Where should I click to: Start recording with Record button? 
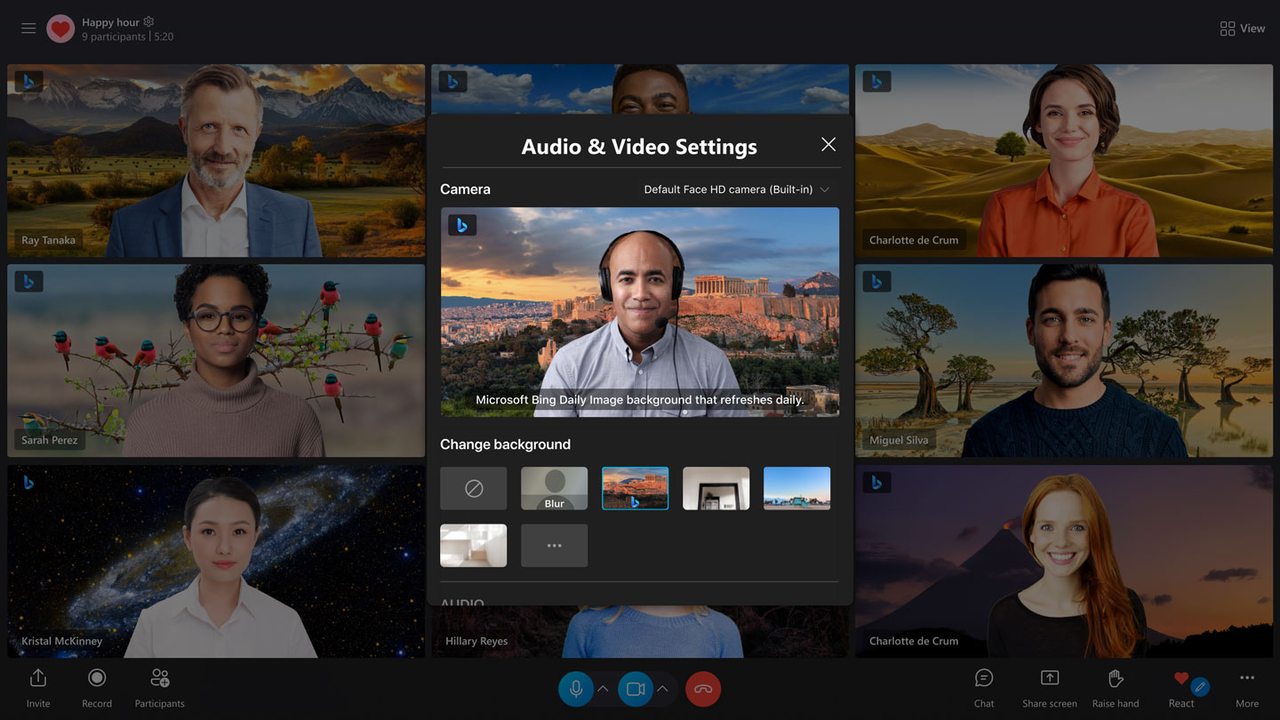tap(97, 679)
